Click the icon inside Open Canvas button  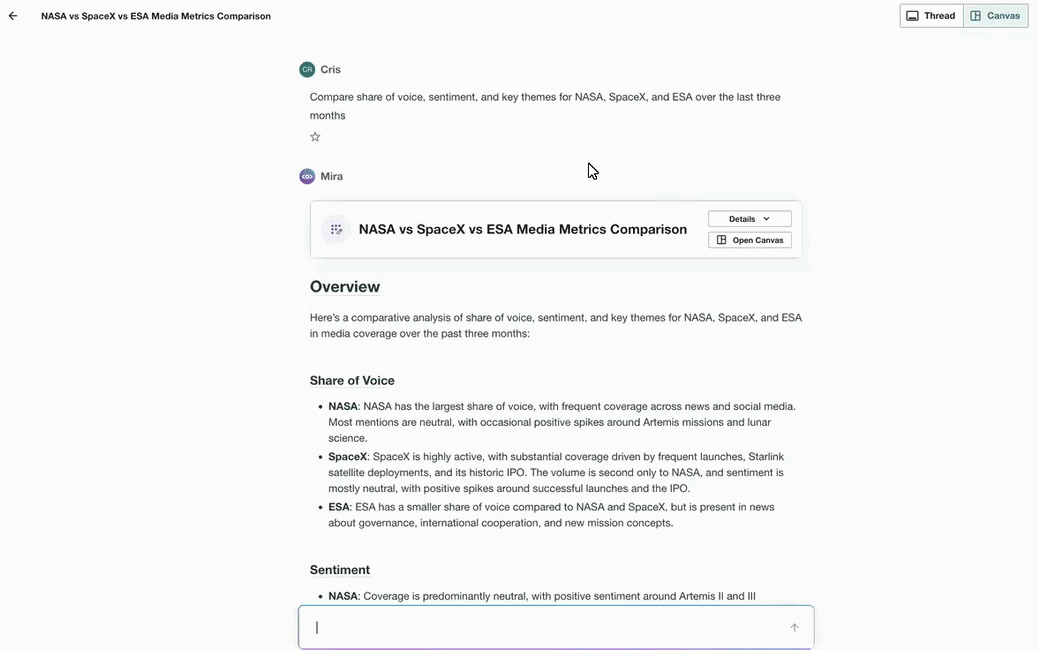[x=722, y=240]
